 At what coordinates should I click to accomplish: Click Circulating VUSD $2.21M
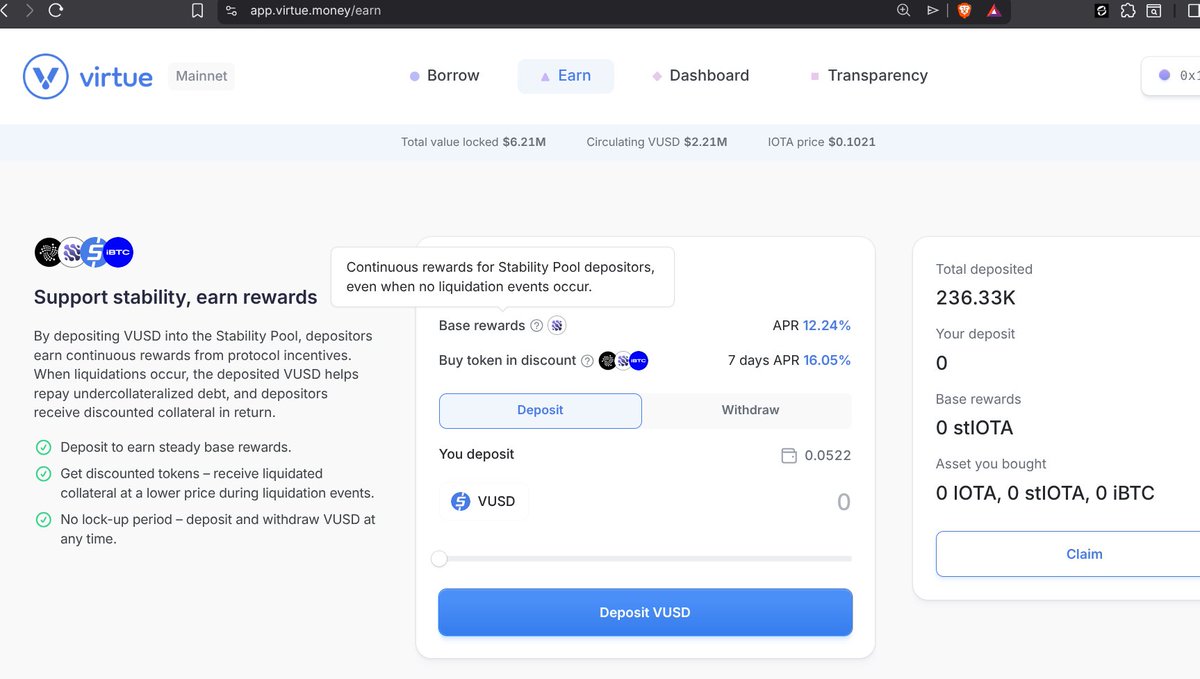(657, 142)
